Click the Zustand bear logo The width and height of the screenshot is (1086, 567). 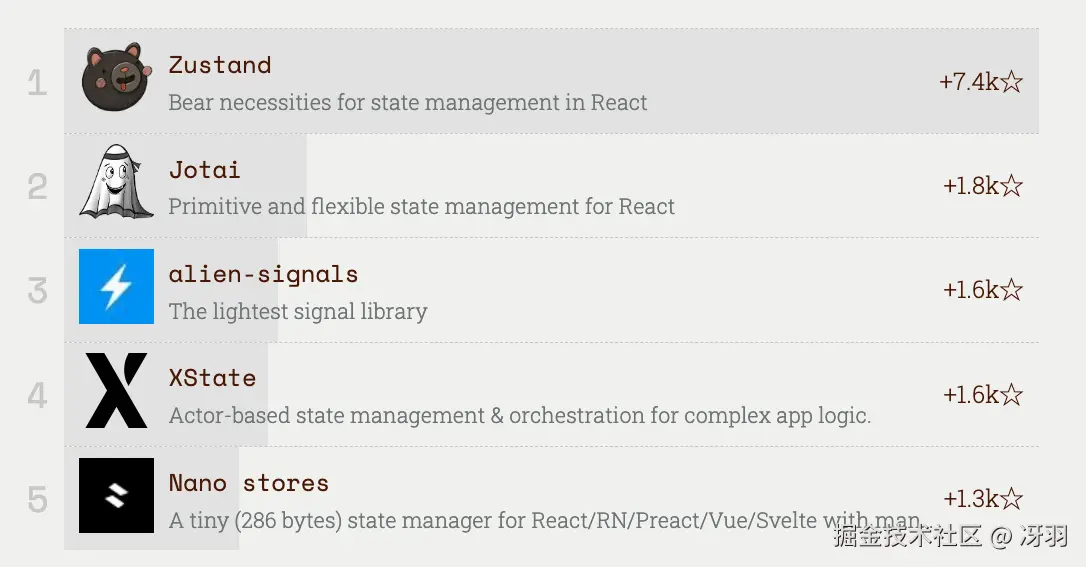(116, 77)
